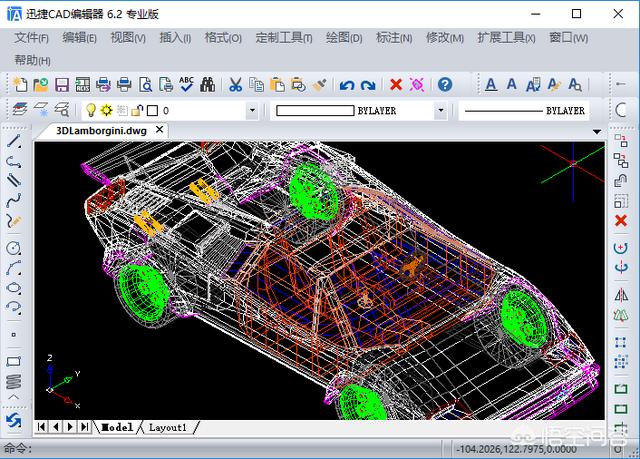Expand the BYLAYER color dropdown
This screenshot has width=640, height=459.
click(440, 111)
